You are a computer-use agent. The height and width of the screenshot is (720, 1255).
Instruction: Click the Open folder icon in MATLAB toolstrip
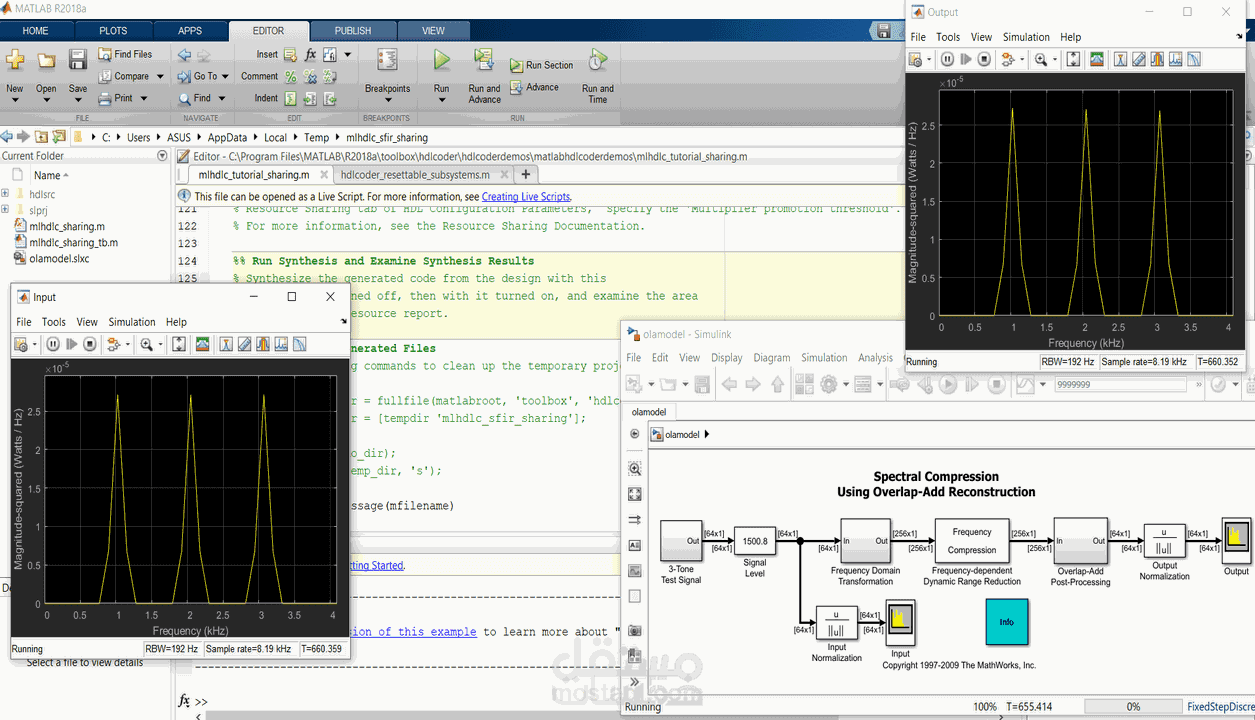pyautogui.click(x=46, y=61)
